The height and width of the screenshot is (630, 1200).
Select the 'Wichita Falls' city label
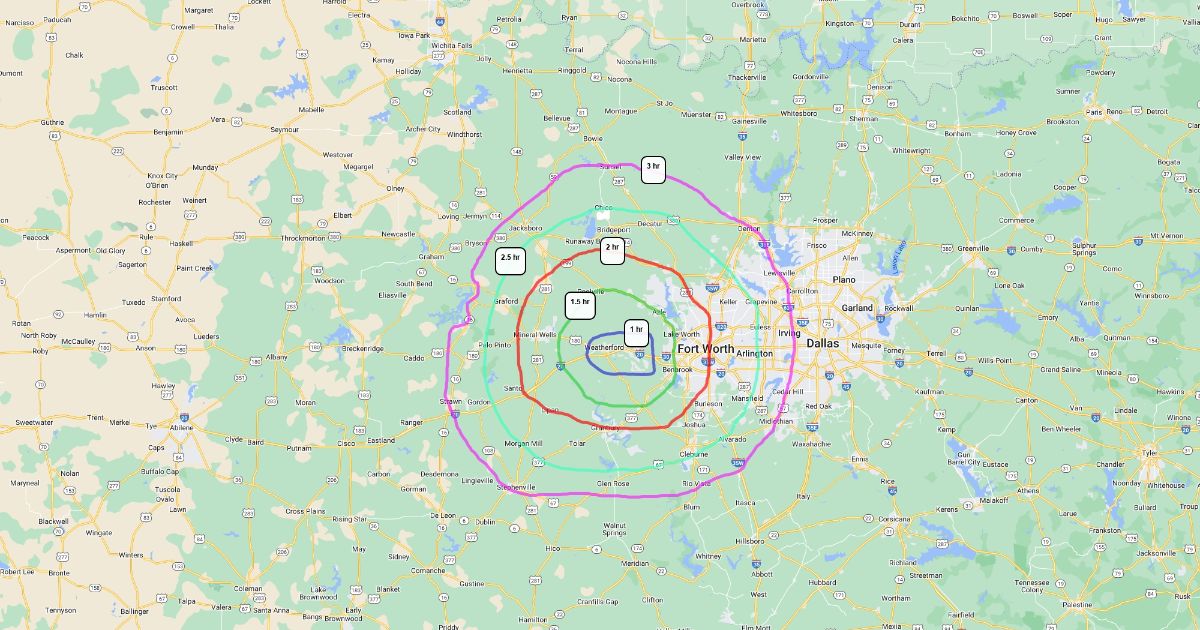tap(452, 45)
